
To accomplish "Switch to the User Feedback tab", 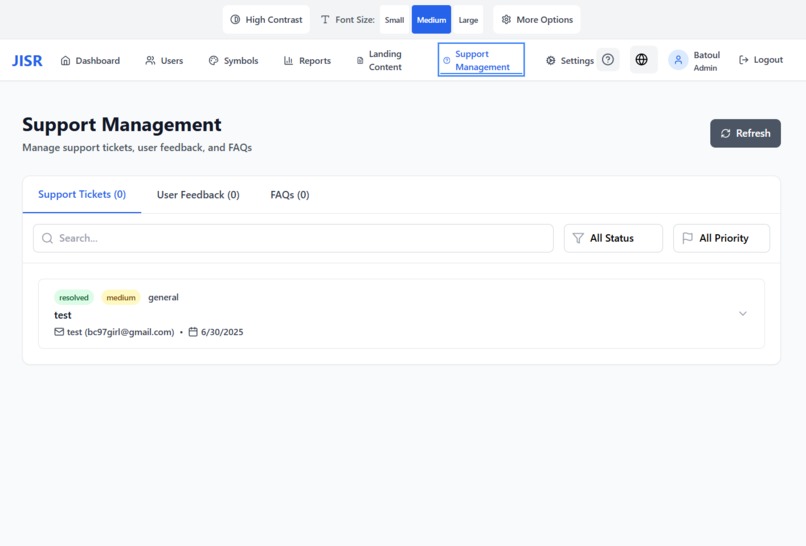I will (x=198, y=195).
